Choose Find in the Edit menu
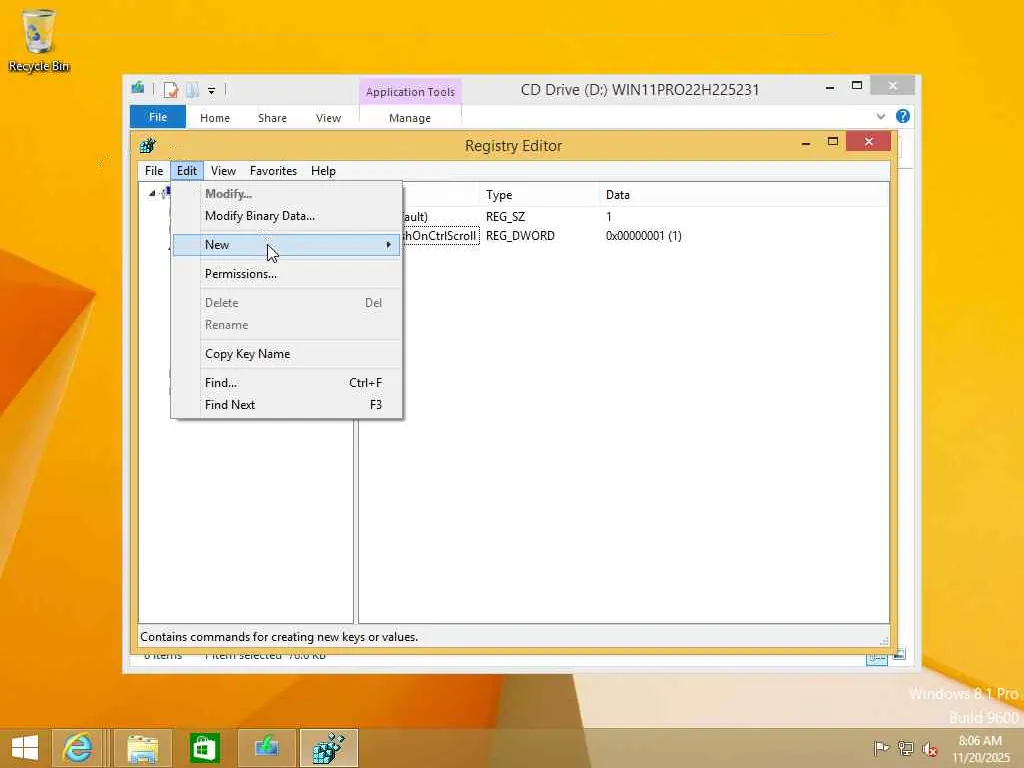 pos(287,383)
